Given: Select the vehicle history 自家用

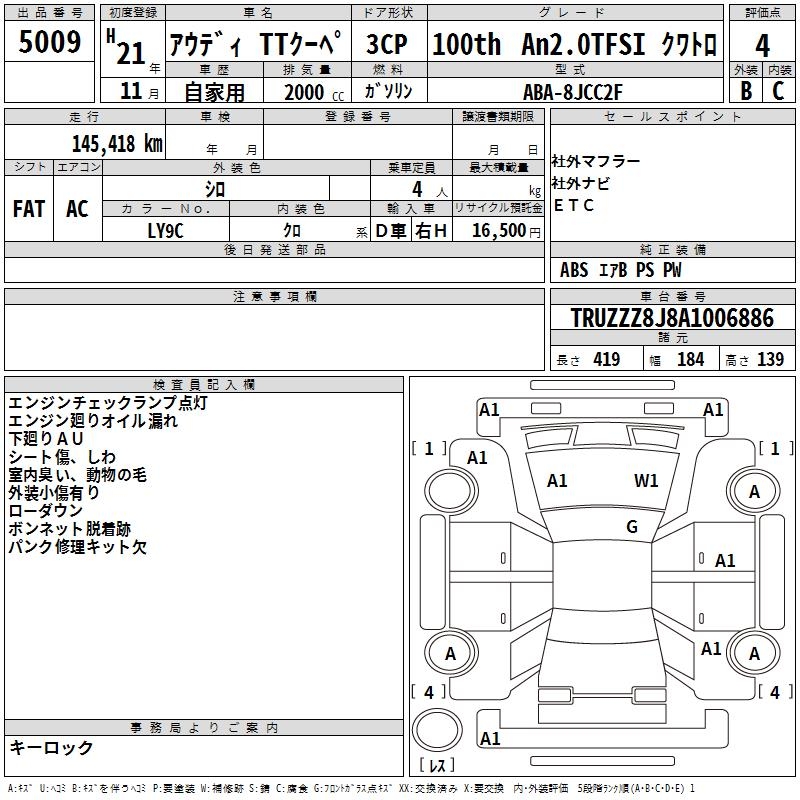Looking at the screenshot, I should point(214,92).
